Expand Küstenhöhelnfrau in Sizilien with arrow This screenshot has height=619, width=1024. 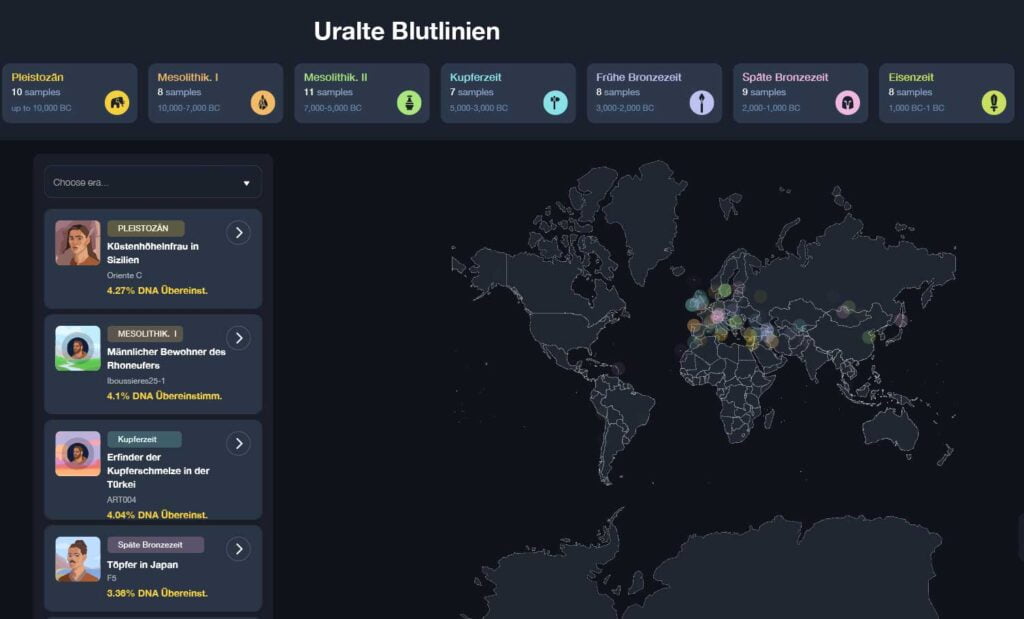[x=238, y=233]
